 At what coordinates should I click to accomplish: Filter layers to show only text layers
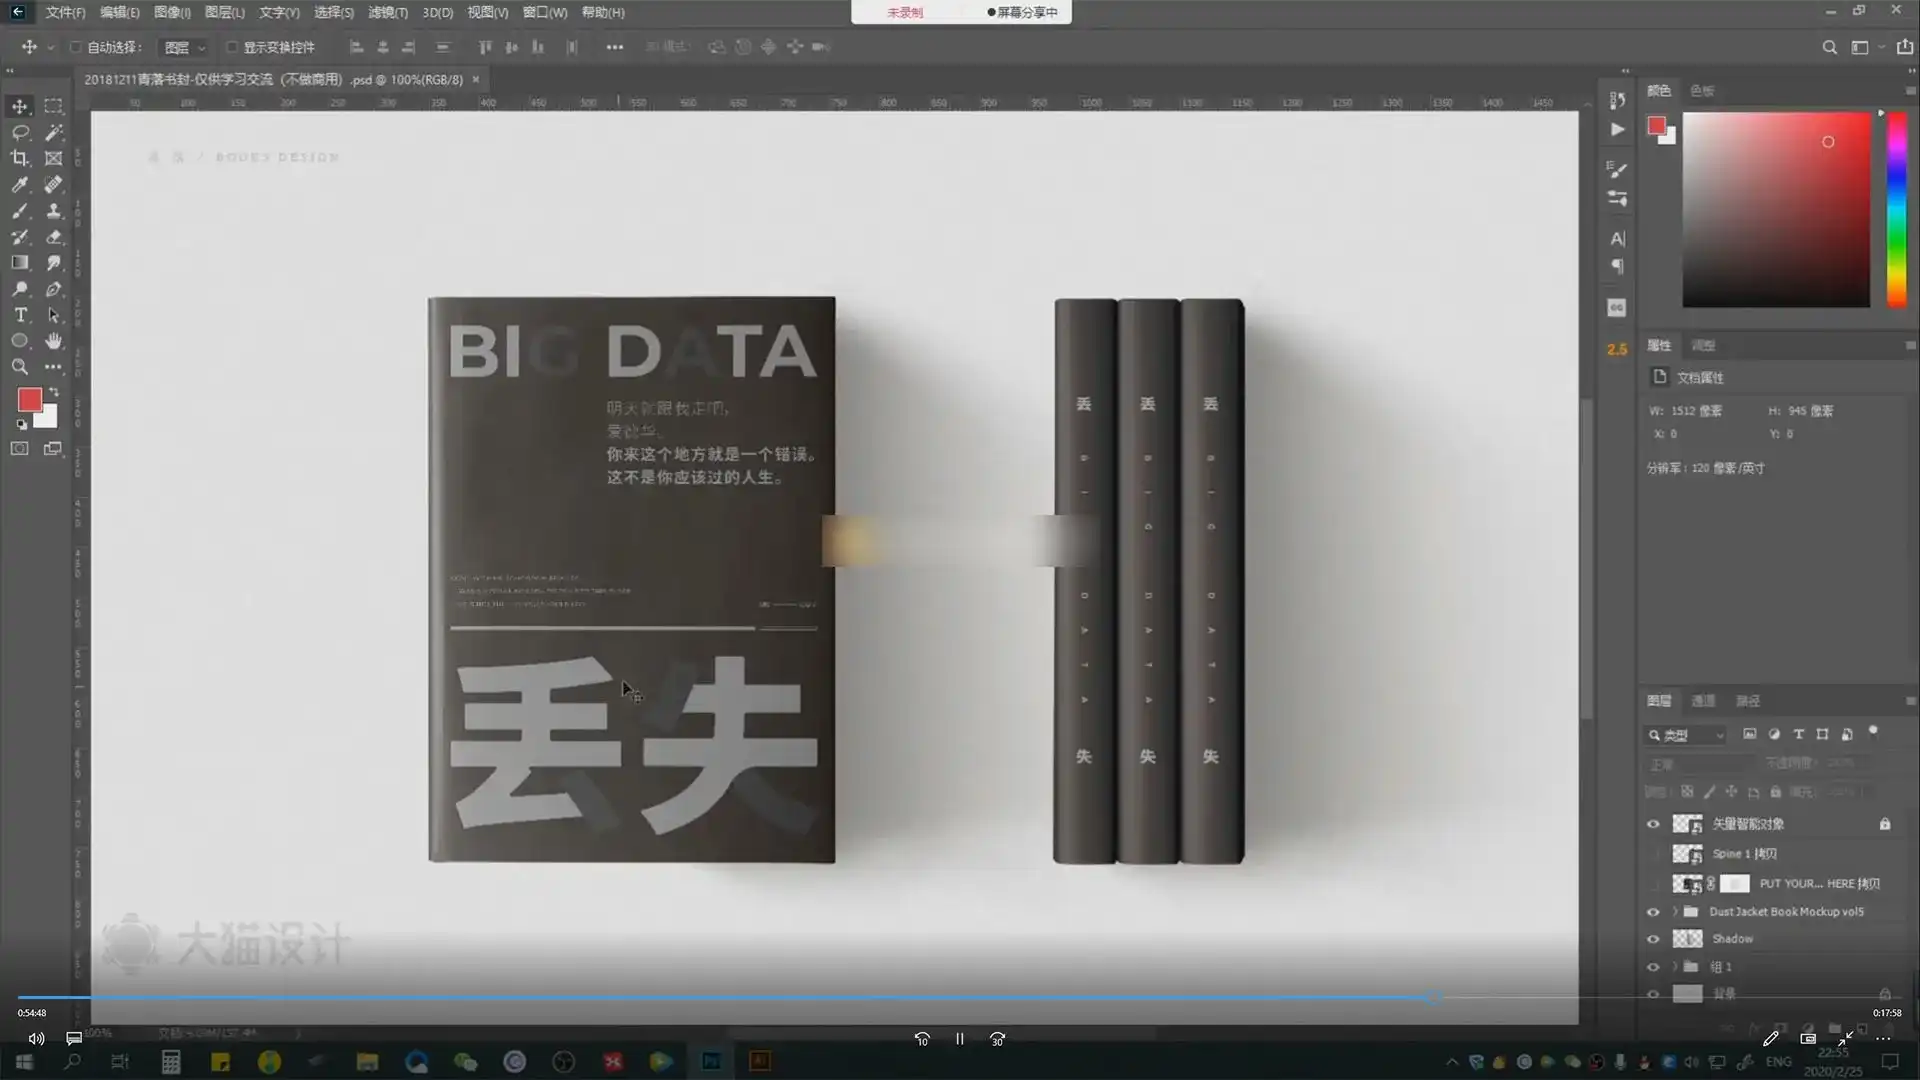click(1797, 734)
